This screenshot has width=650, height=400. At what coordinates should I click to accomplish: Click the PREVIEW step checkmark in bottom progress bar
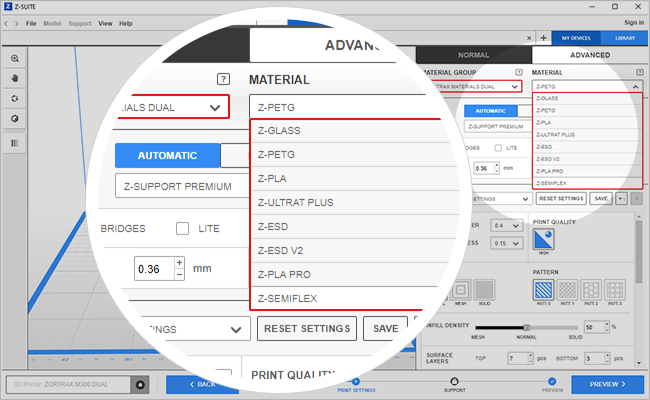pos(552,381)
